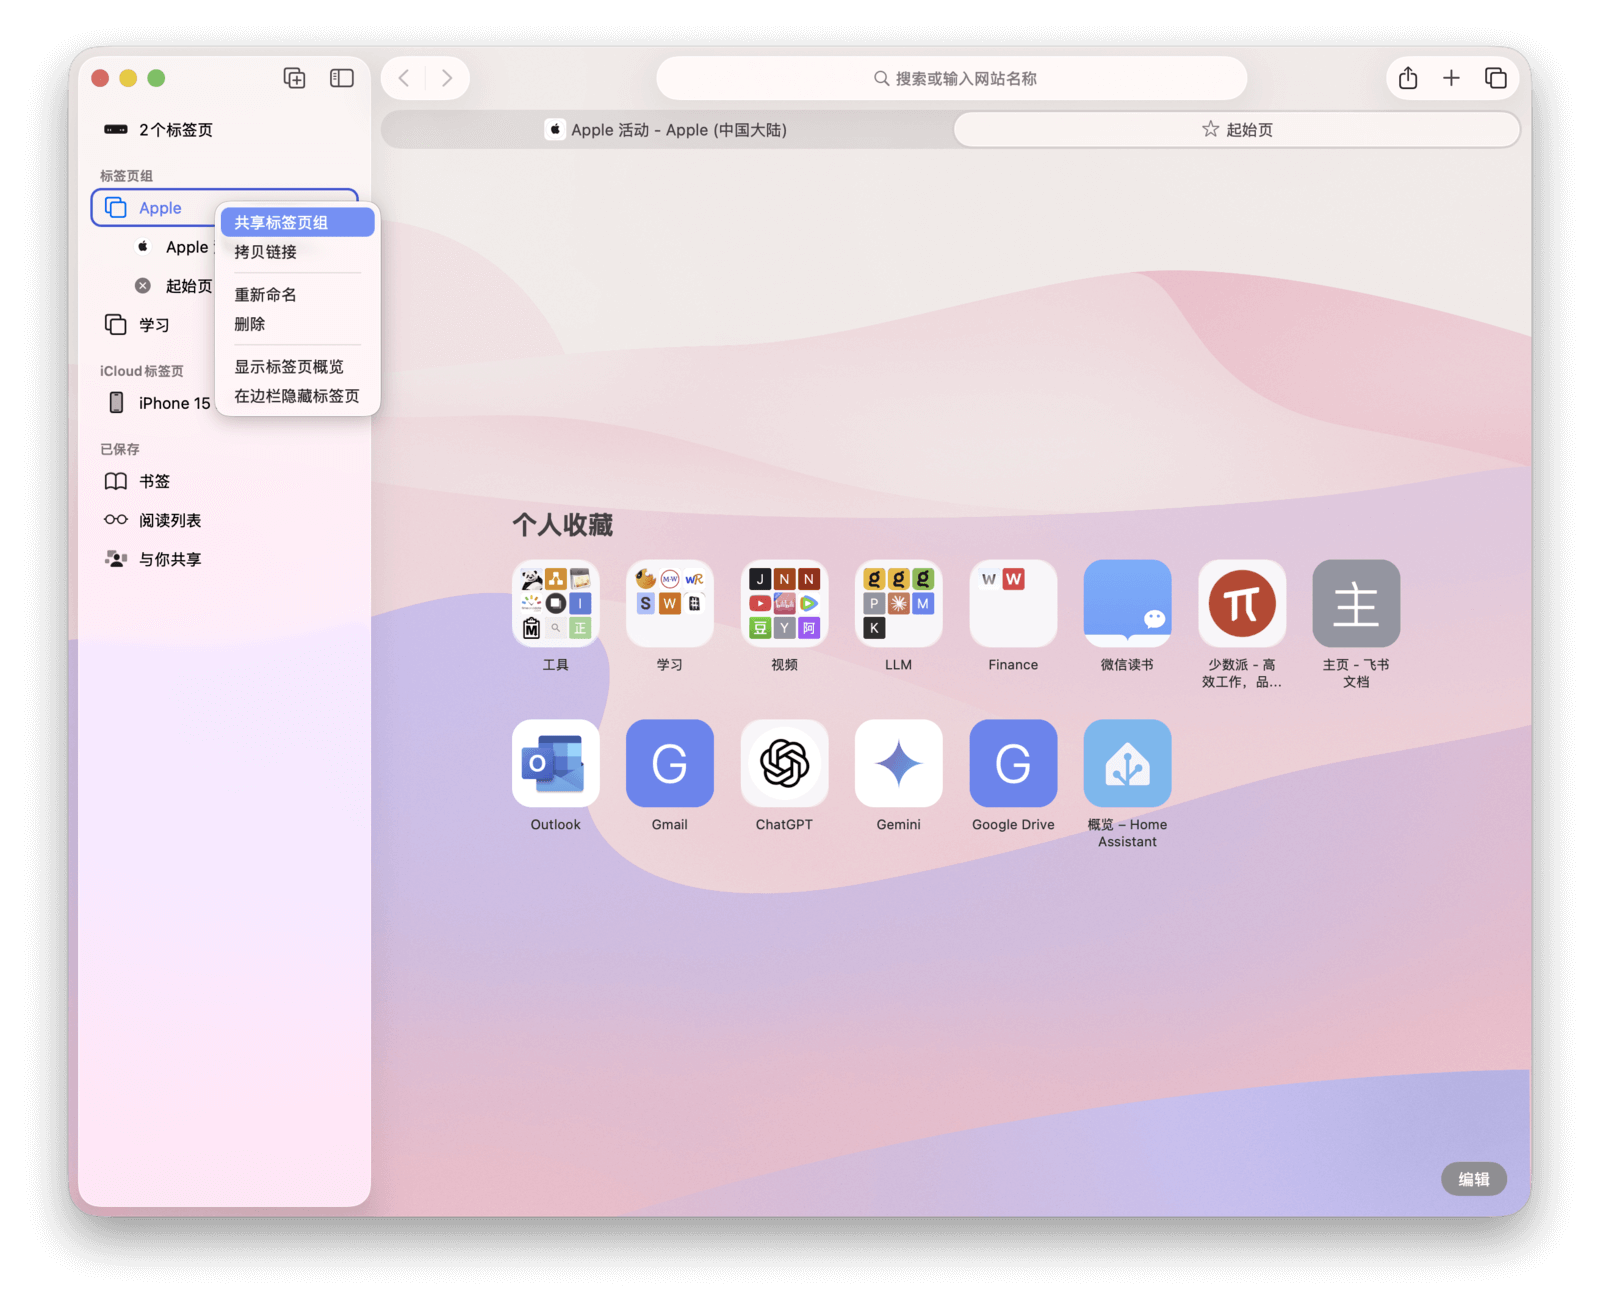Launch Outlook from favorites
Viewport: 1600px width, 1307px height.
click(x=555, y=763)
